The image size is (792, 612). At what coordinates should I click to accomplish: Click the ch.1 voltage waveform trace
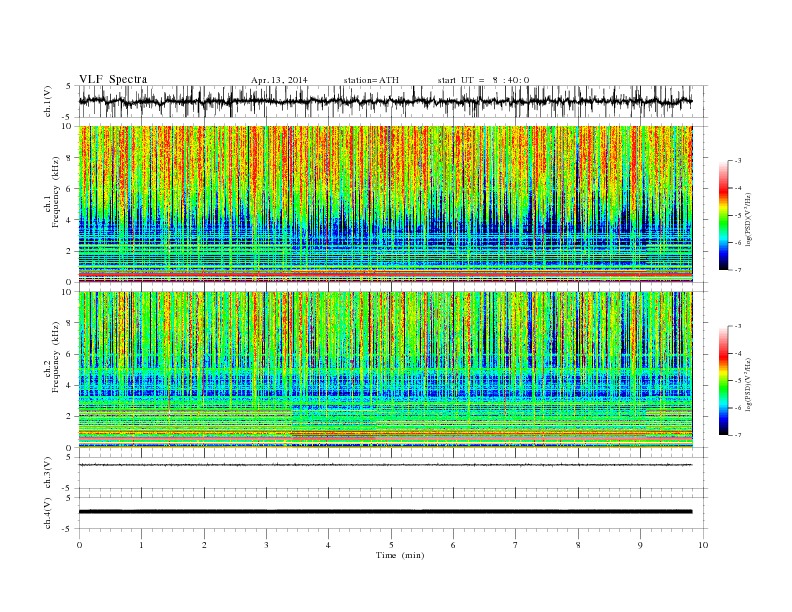coord(385,101)
